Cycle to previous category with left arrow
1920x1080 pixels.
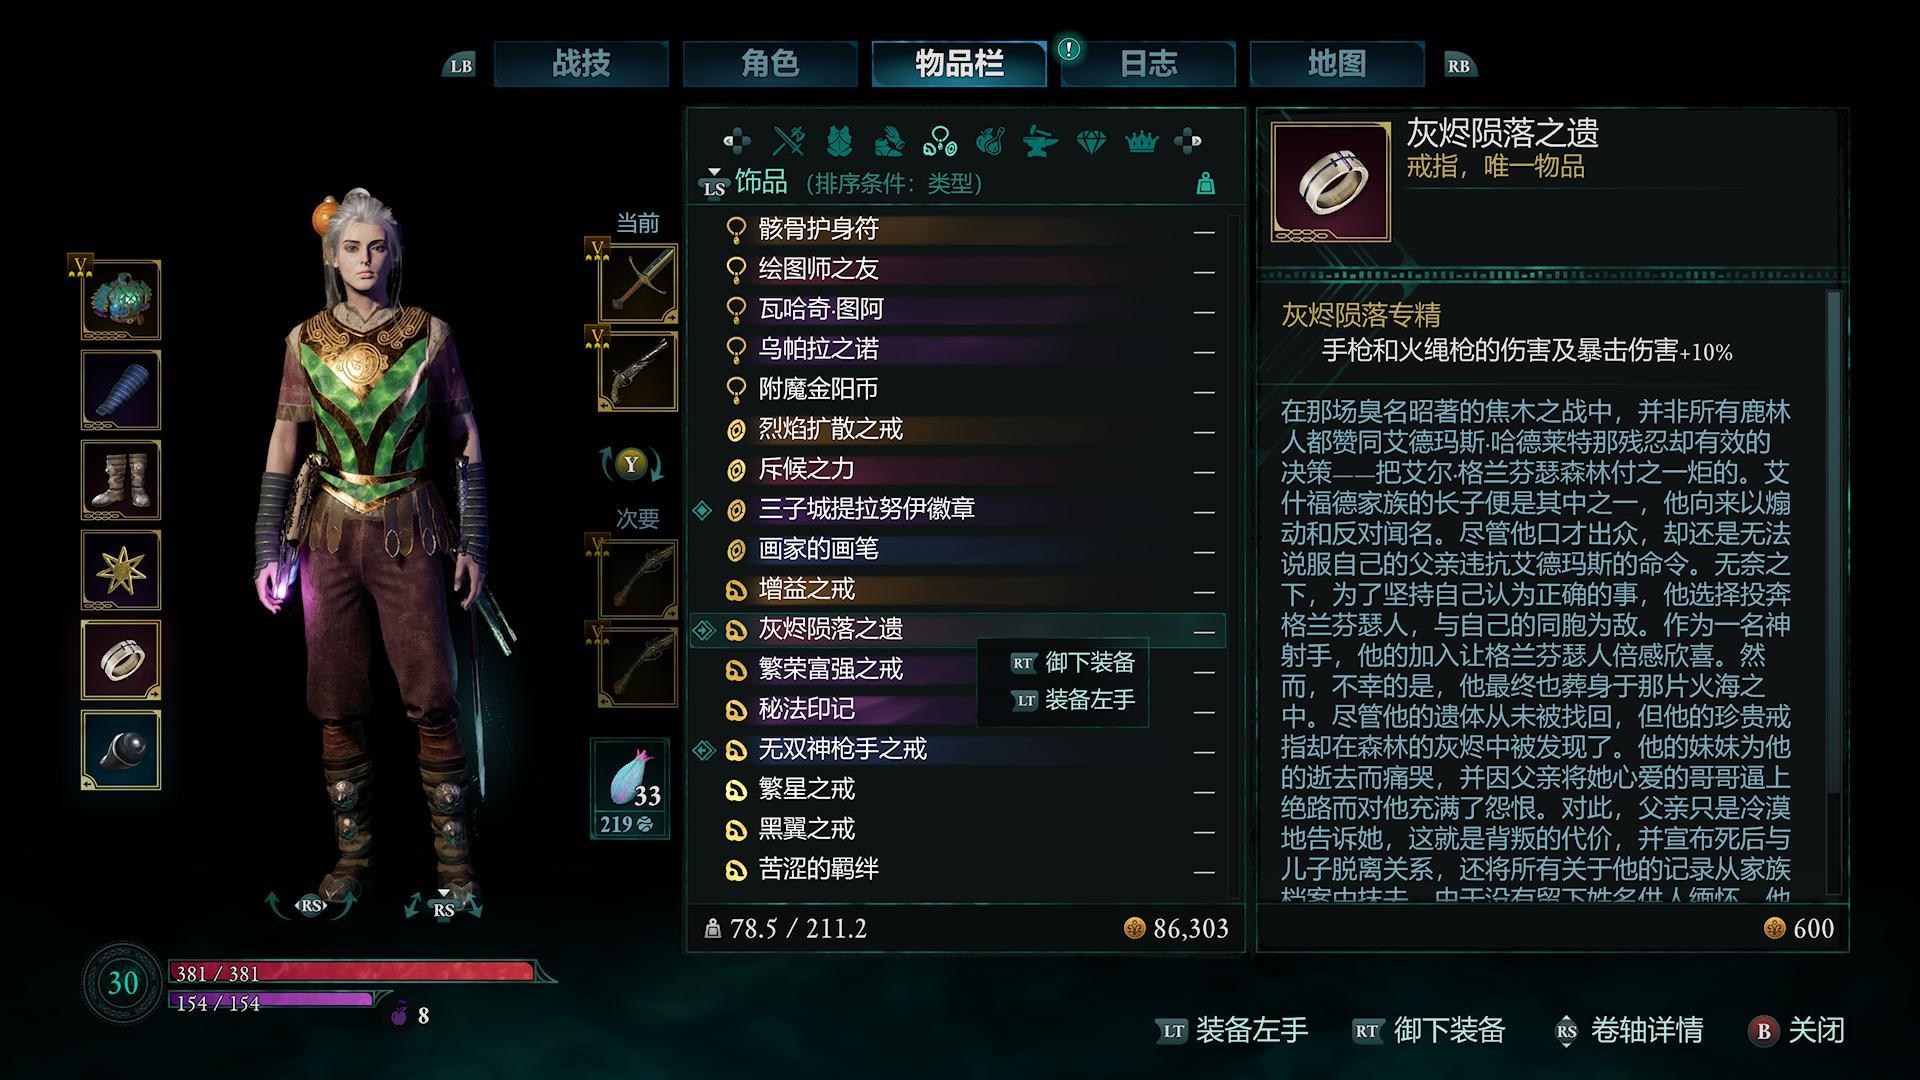pos(737,141)
